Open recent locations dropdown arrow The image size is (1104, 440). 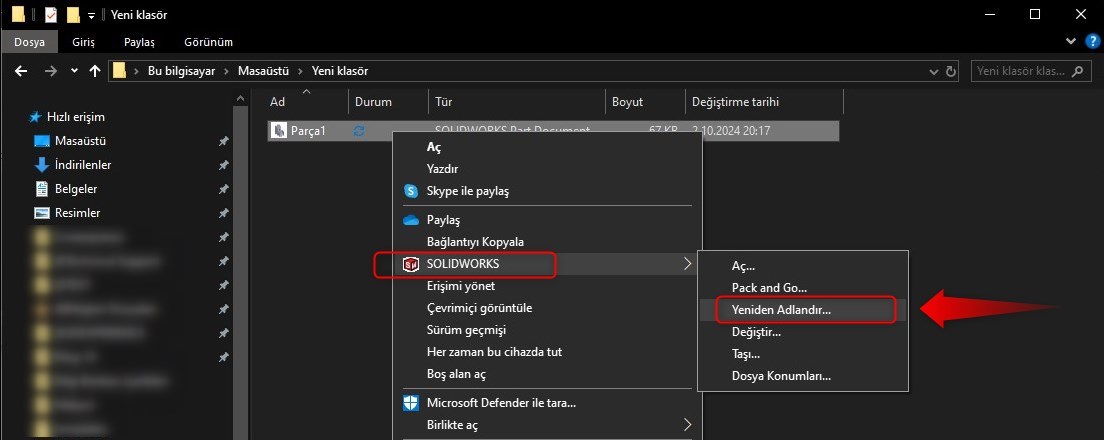pyautogui.click(x=75, y=71)
